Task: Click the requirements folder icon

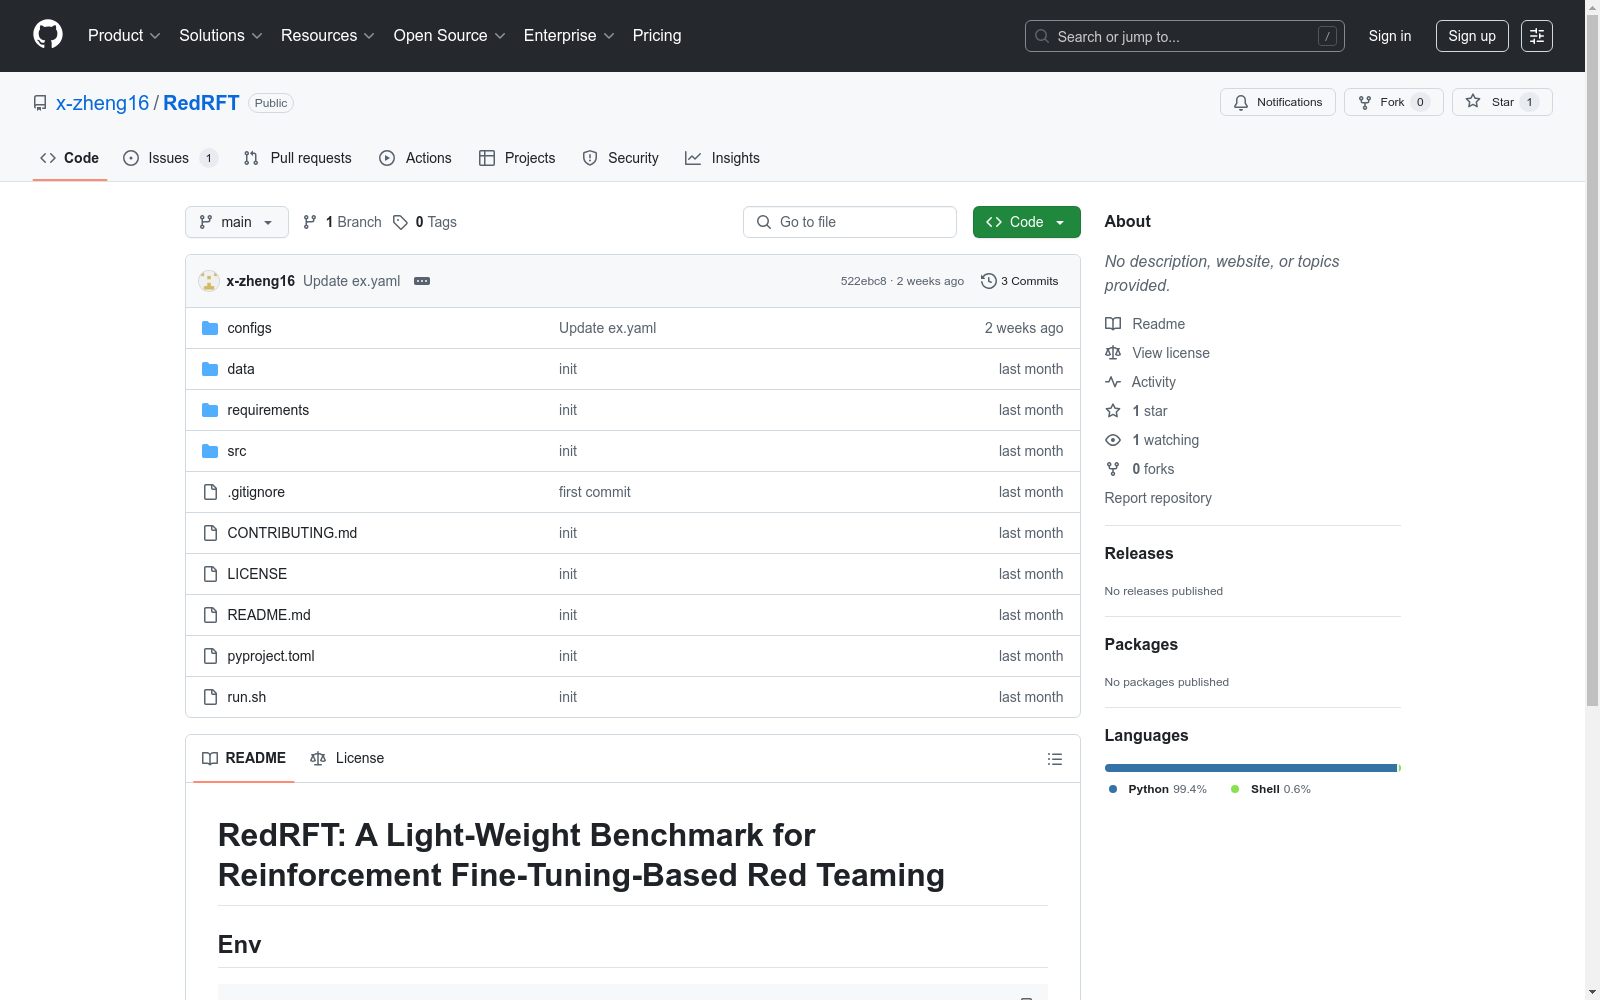Action: (210, 410)
